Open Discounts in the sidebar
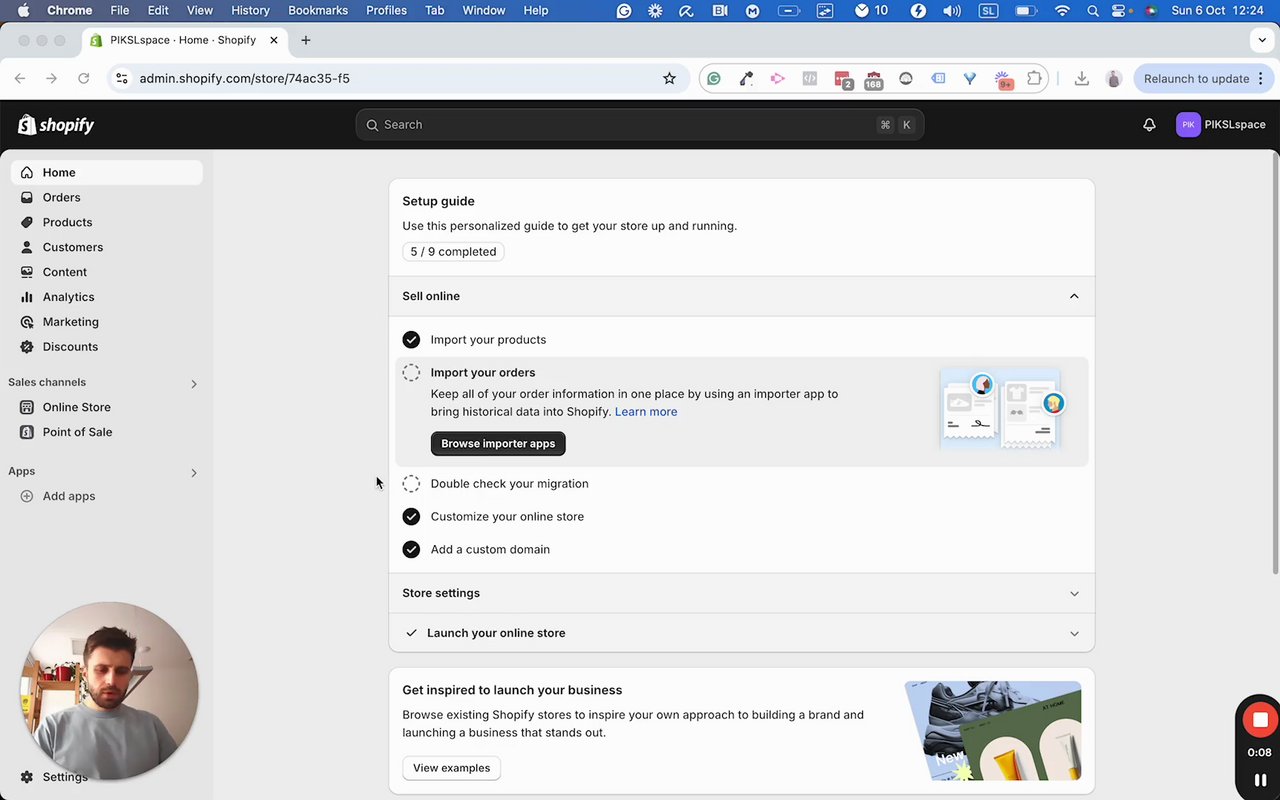 click(x=106, y=347)
